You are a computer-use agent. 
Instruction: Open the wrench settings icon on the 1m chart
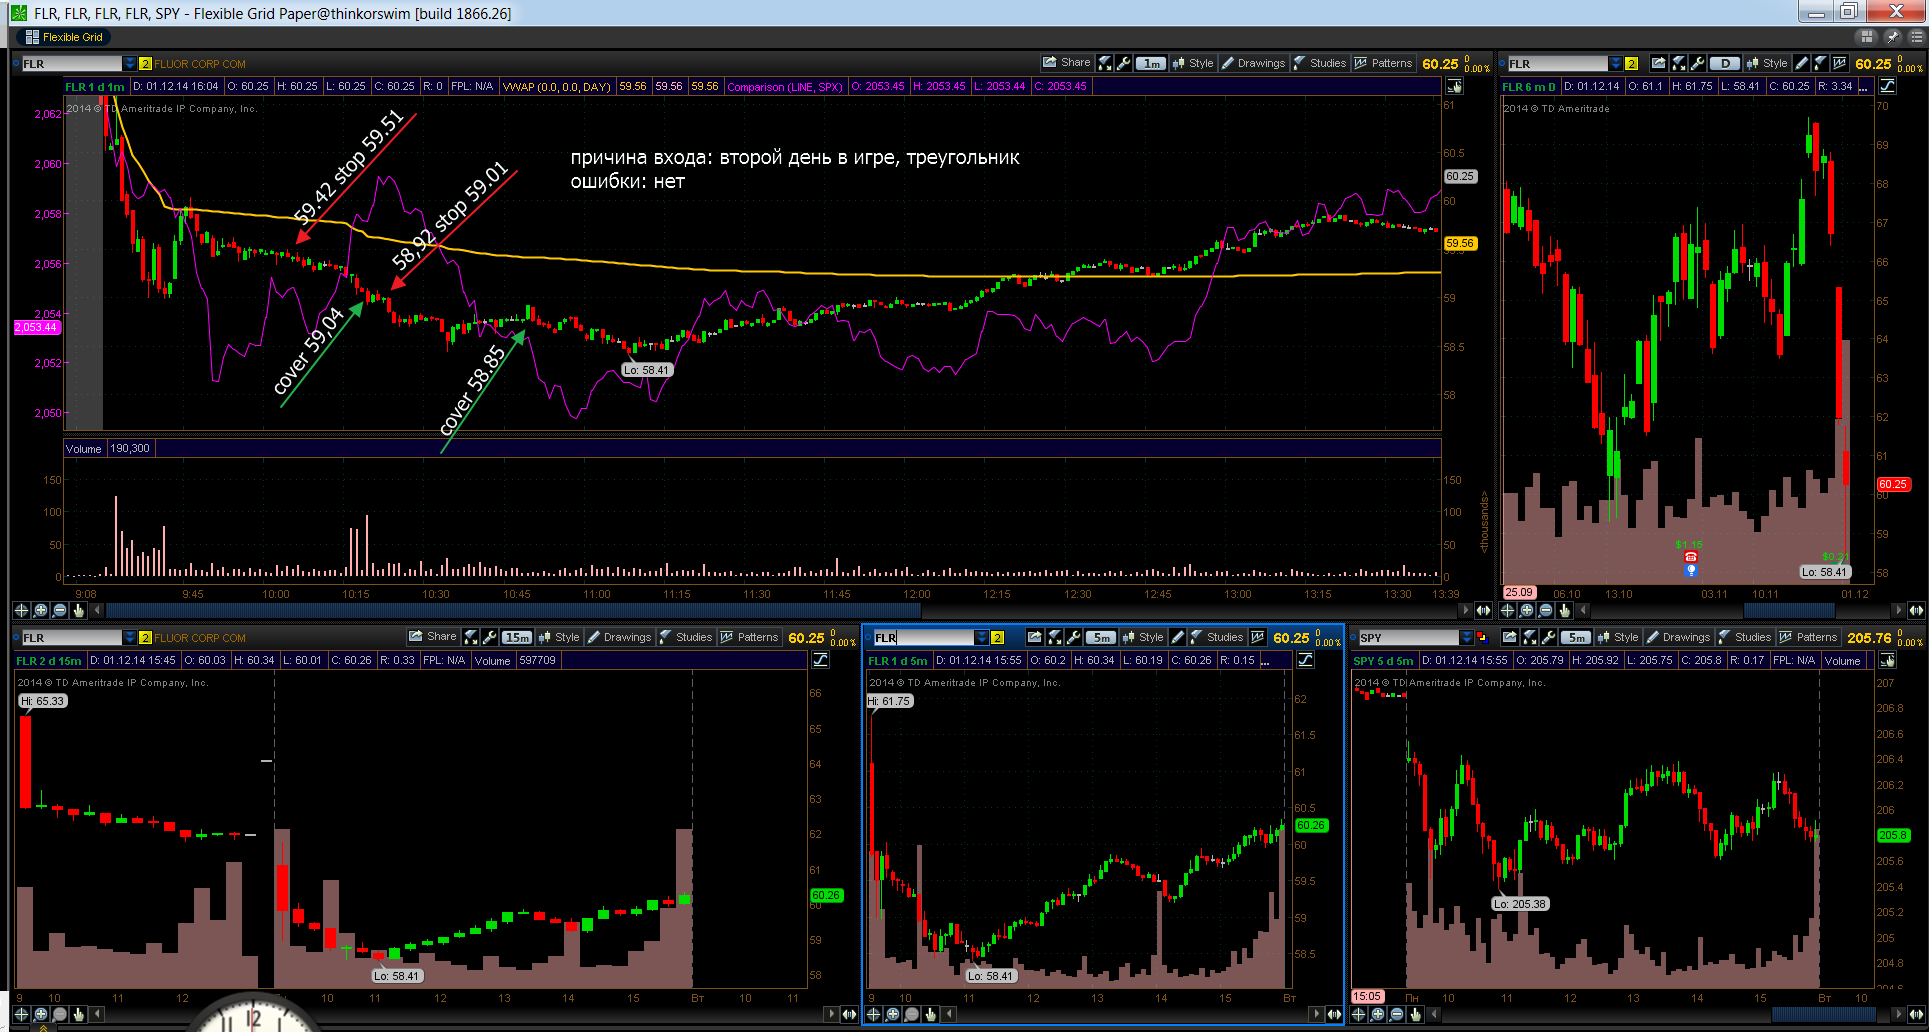1124,63
